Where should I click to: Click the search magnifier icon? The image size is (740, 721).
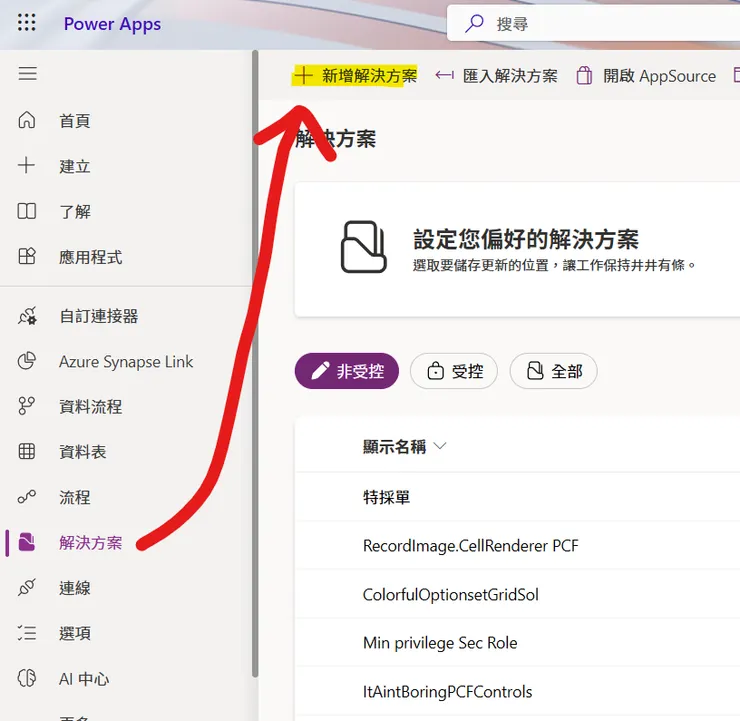[x=474, y=23]
